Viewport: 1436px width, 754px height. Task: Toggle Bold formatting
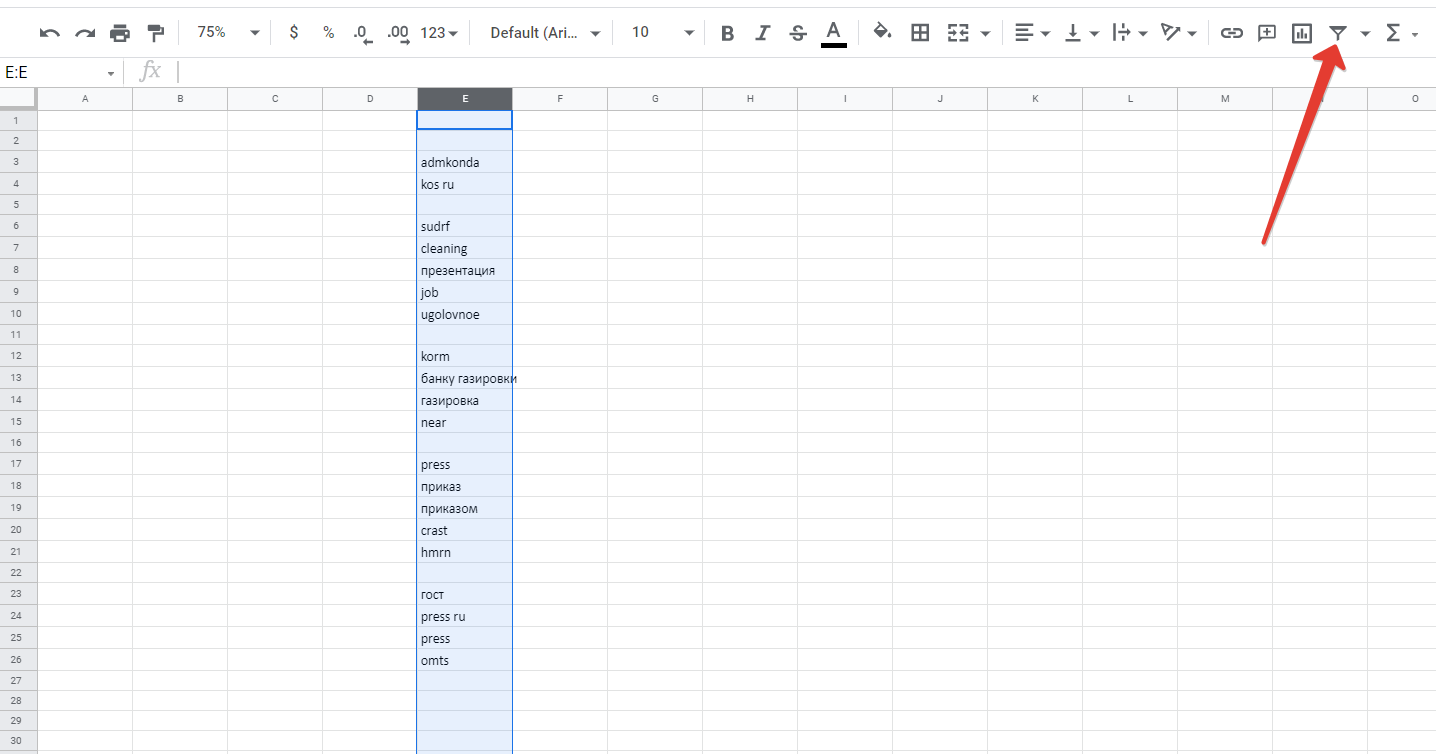727,33
